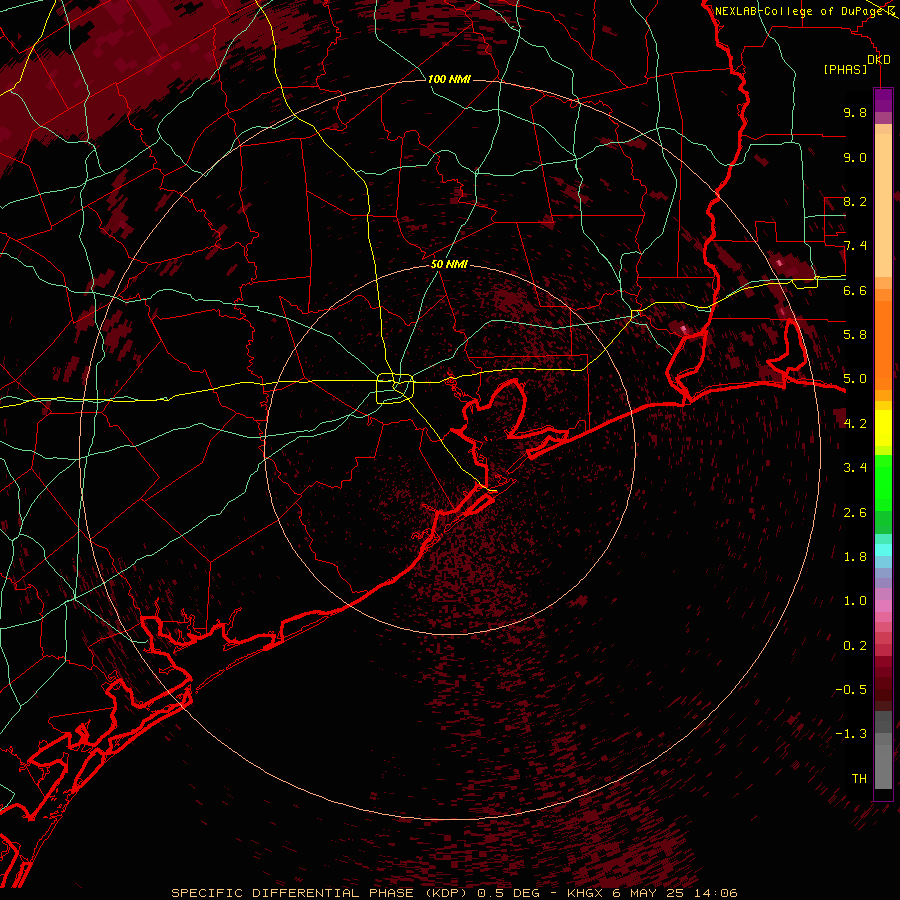Click the 50 NMI range ring label

pos(449,264)
